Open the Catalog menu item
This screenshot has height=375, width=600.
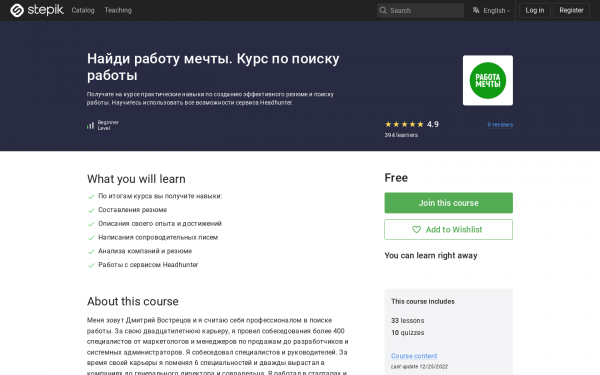(x=83, y=10)
